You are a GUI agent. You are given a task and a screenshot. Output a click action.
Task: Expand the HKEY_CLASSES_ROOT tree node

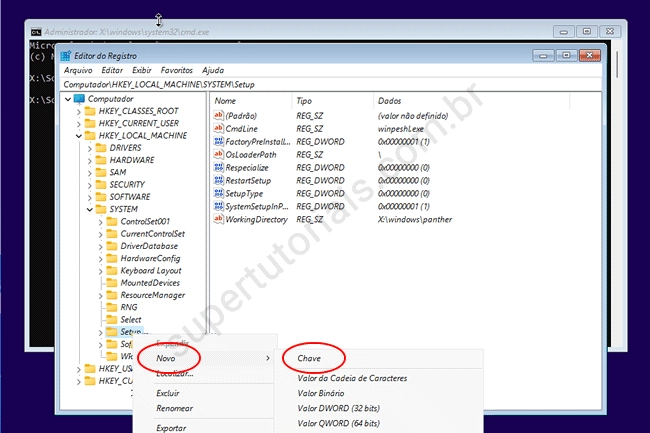point(77,111)
